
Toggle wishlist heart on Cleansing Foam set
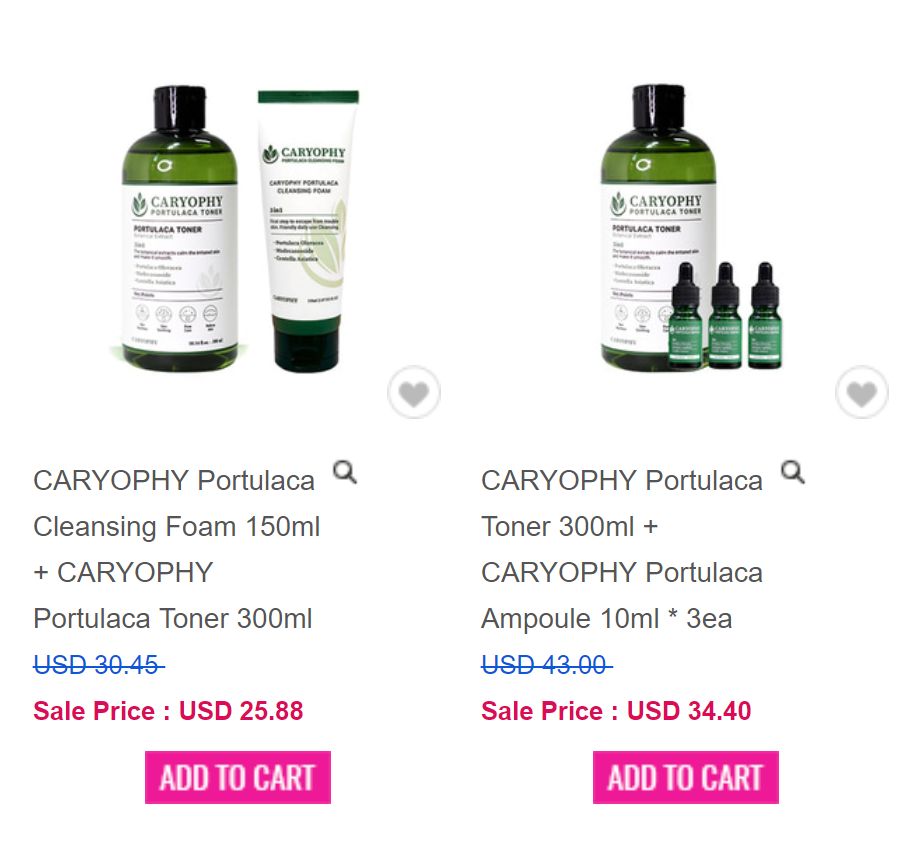pos(413,393)
